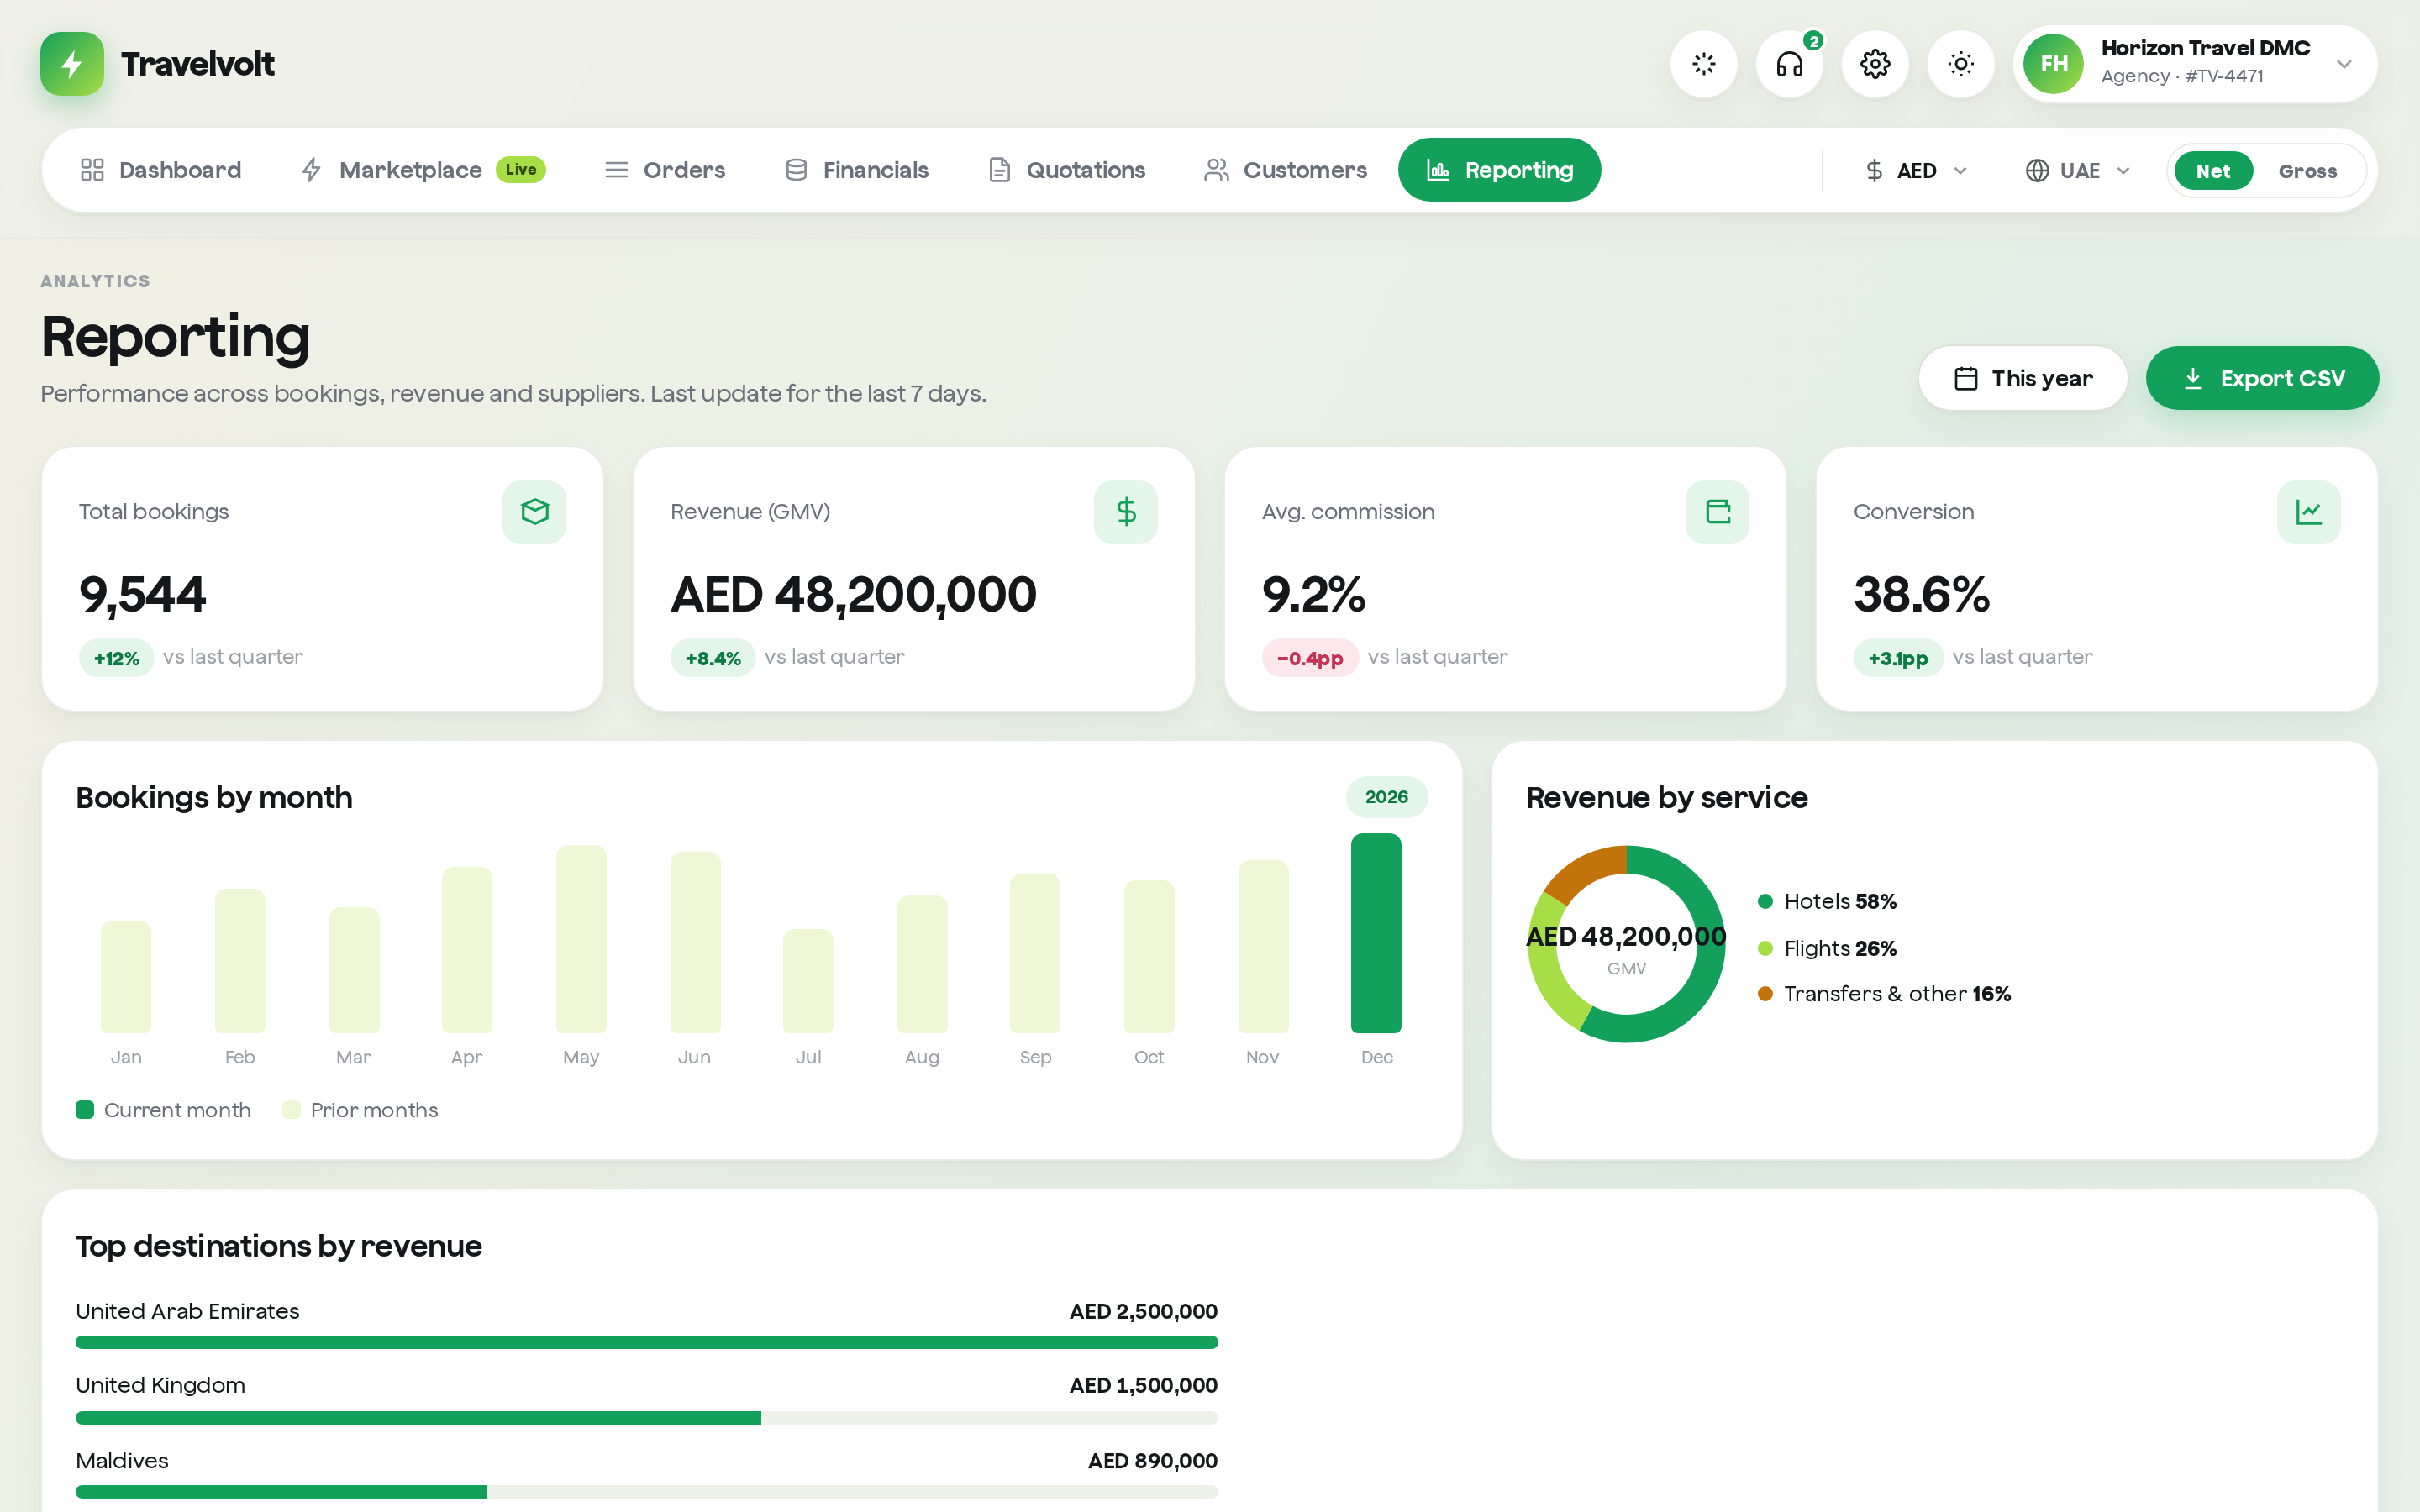
Task: Click the revenue donut chart
Action: tap(1627, 944)
